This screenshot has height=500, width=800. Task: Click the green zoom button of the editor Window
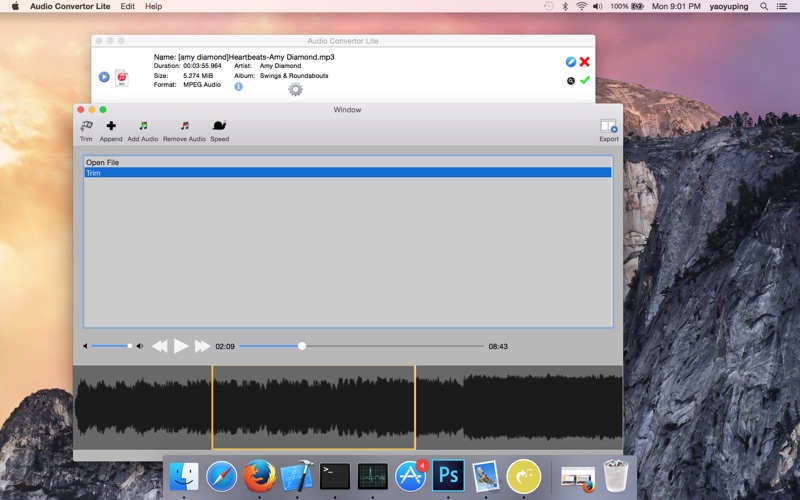tap(103, 109)
